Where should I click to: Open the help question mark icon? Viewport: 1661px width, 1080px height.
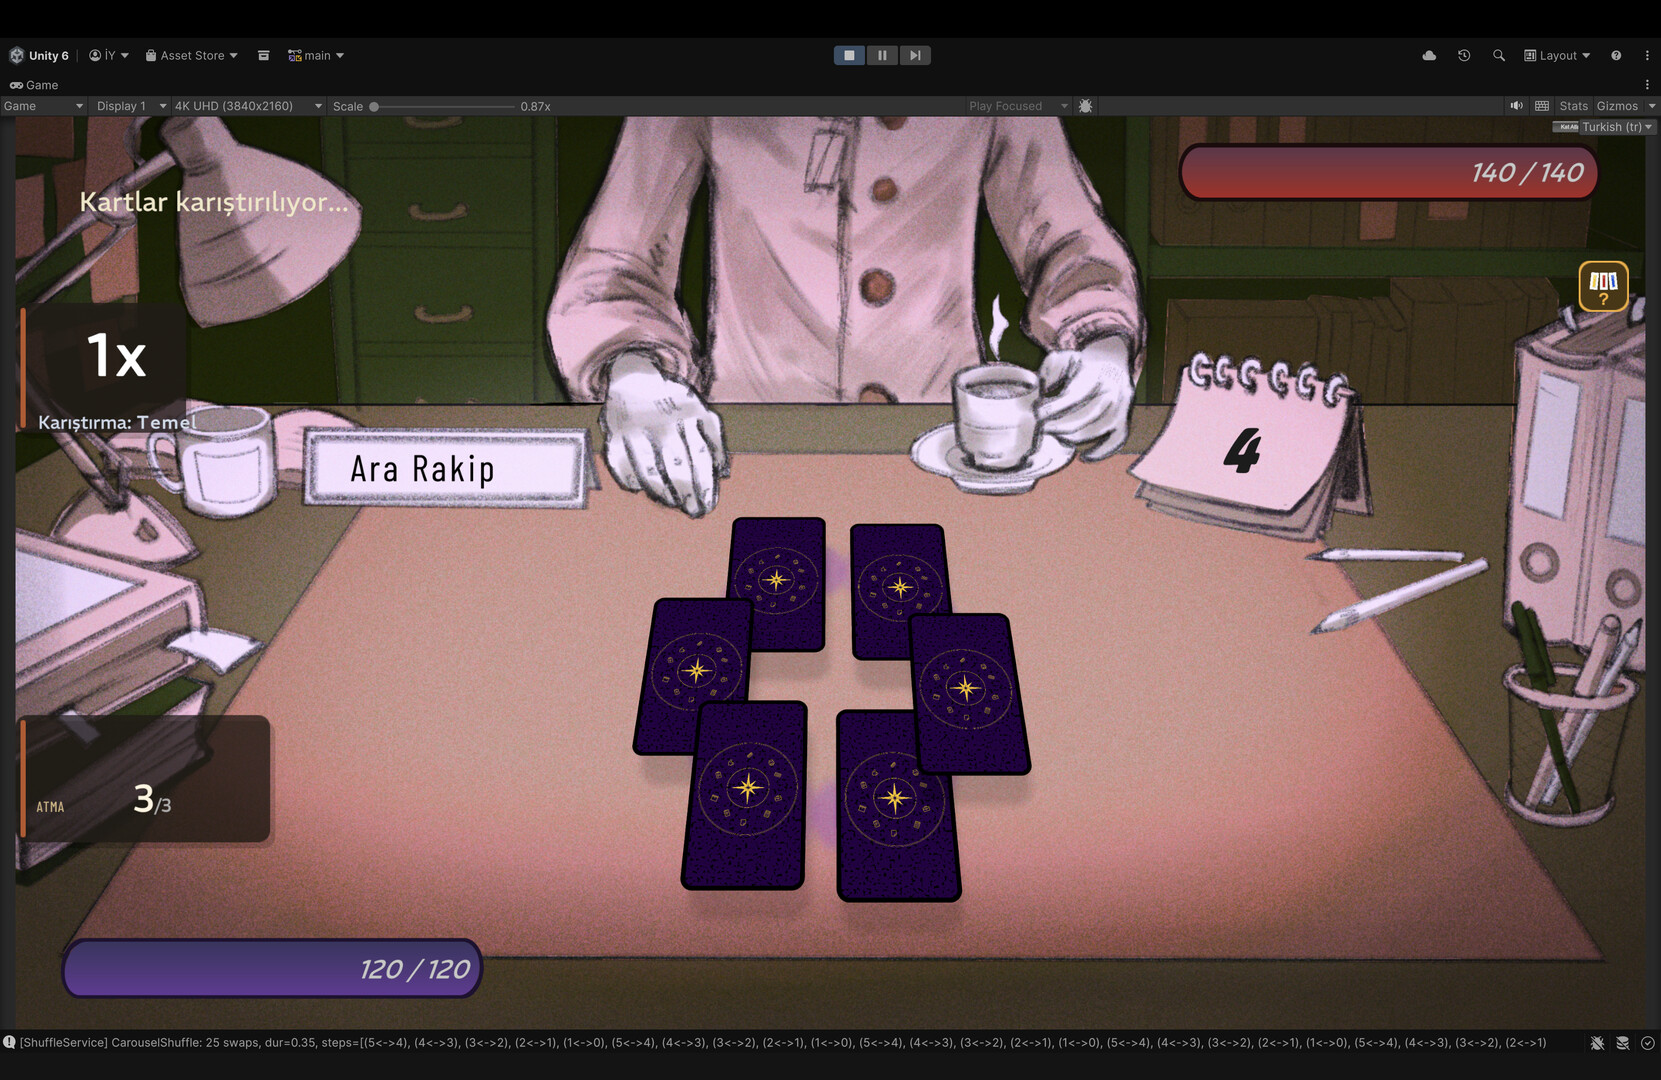coord(1616,56)
